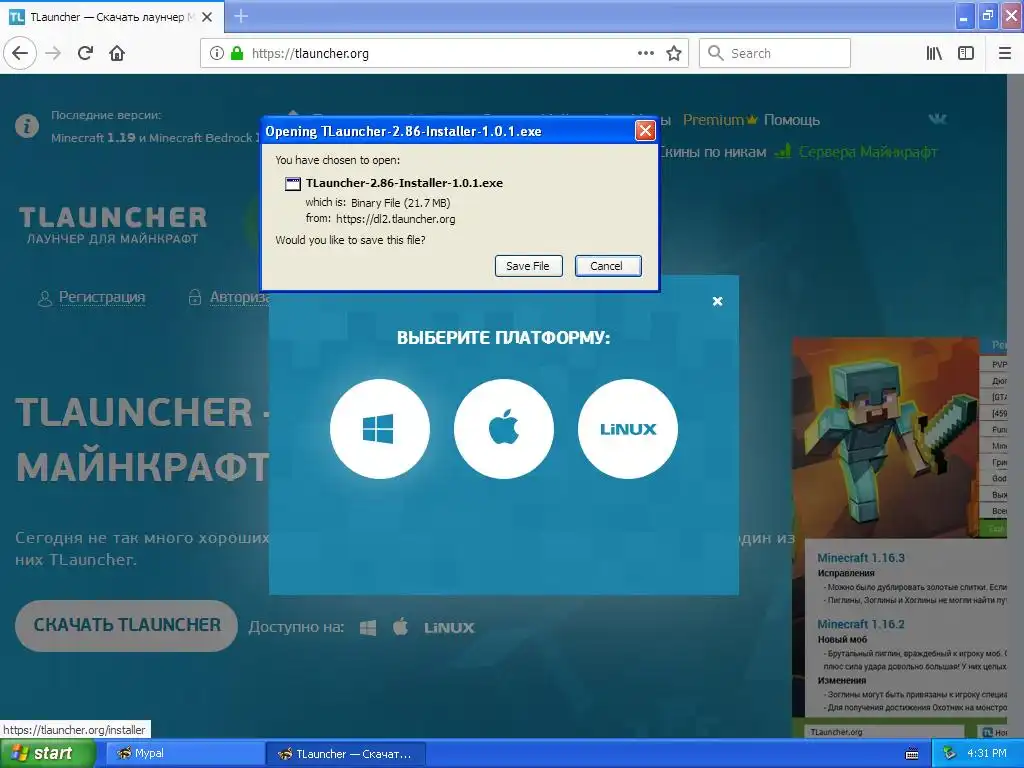Image resolution: width=1024 pixels, height=768 pixels.
Task: Click the СКАЧАТЬ TLAUNCHER download button
Action: [x=126, y=625]
